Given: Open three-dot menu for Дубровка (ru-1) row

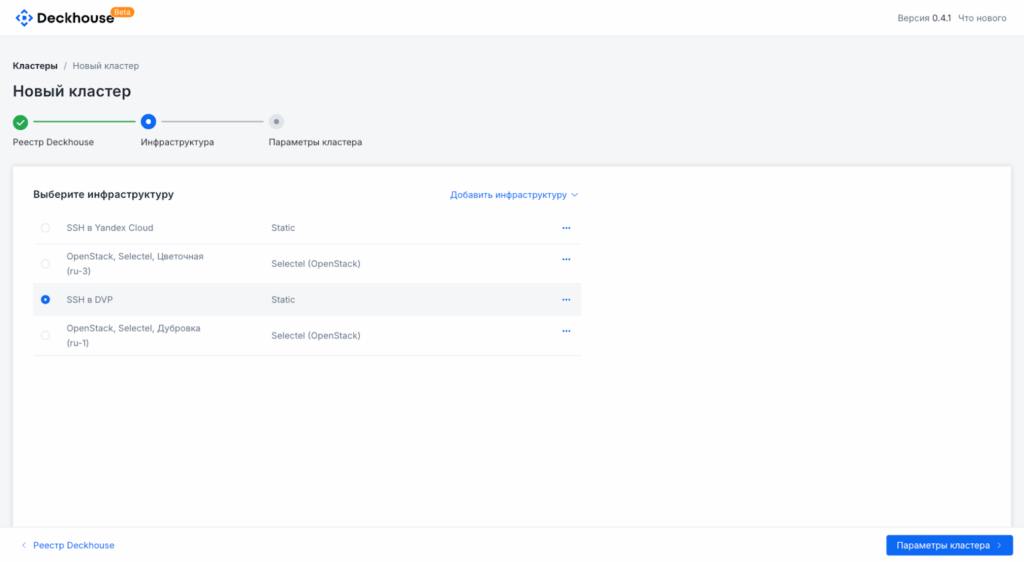Looking at the screenshot, I should 566,331.
